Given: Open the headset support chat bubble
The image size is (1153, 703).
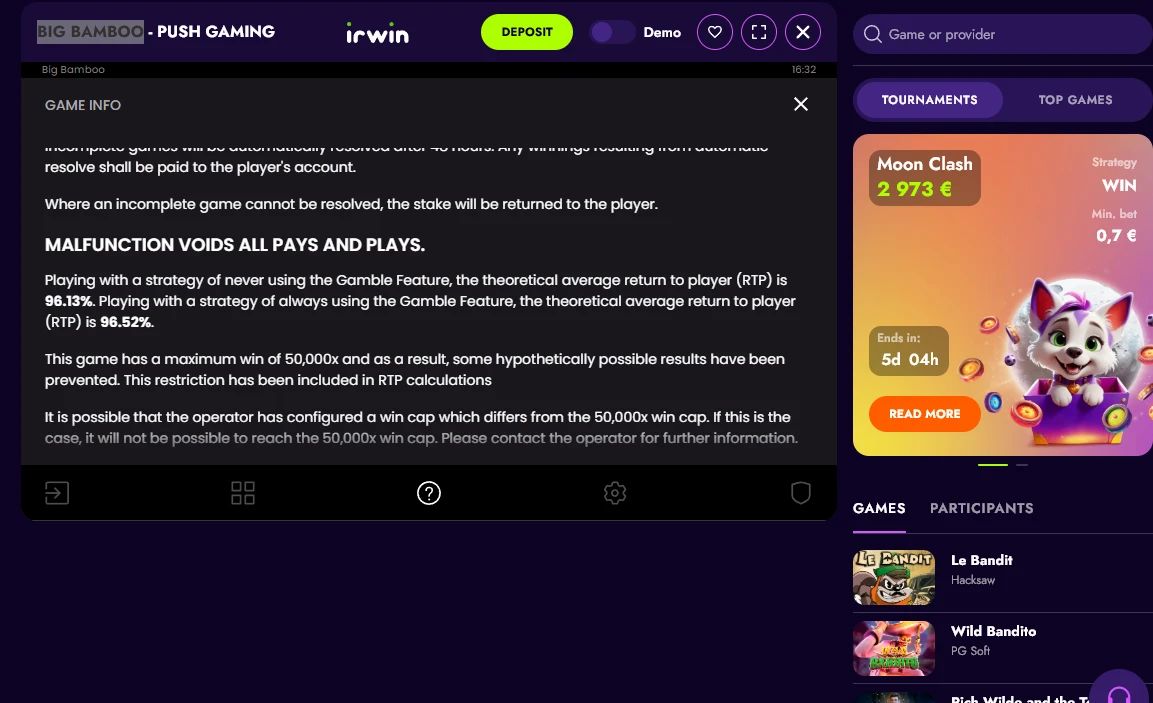Looking at the screenshot, I should click(x=1120, y=691).
